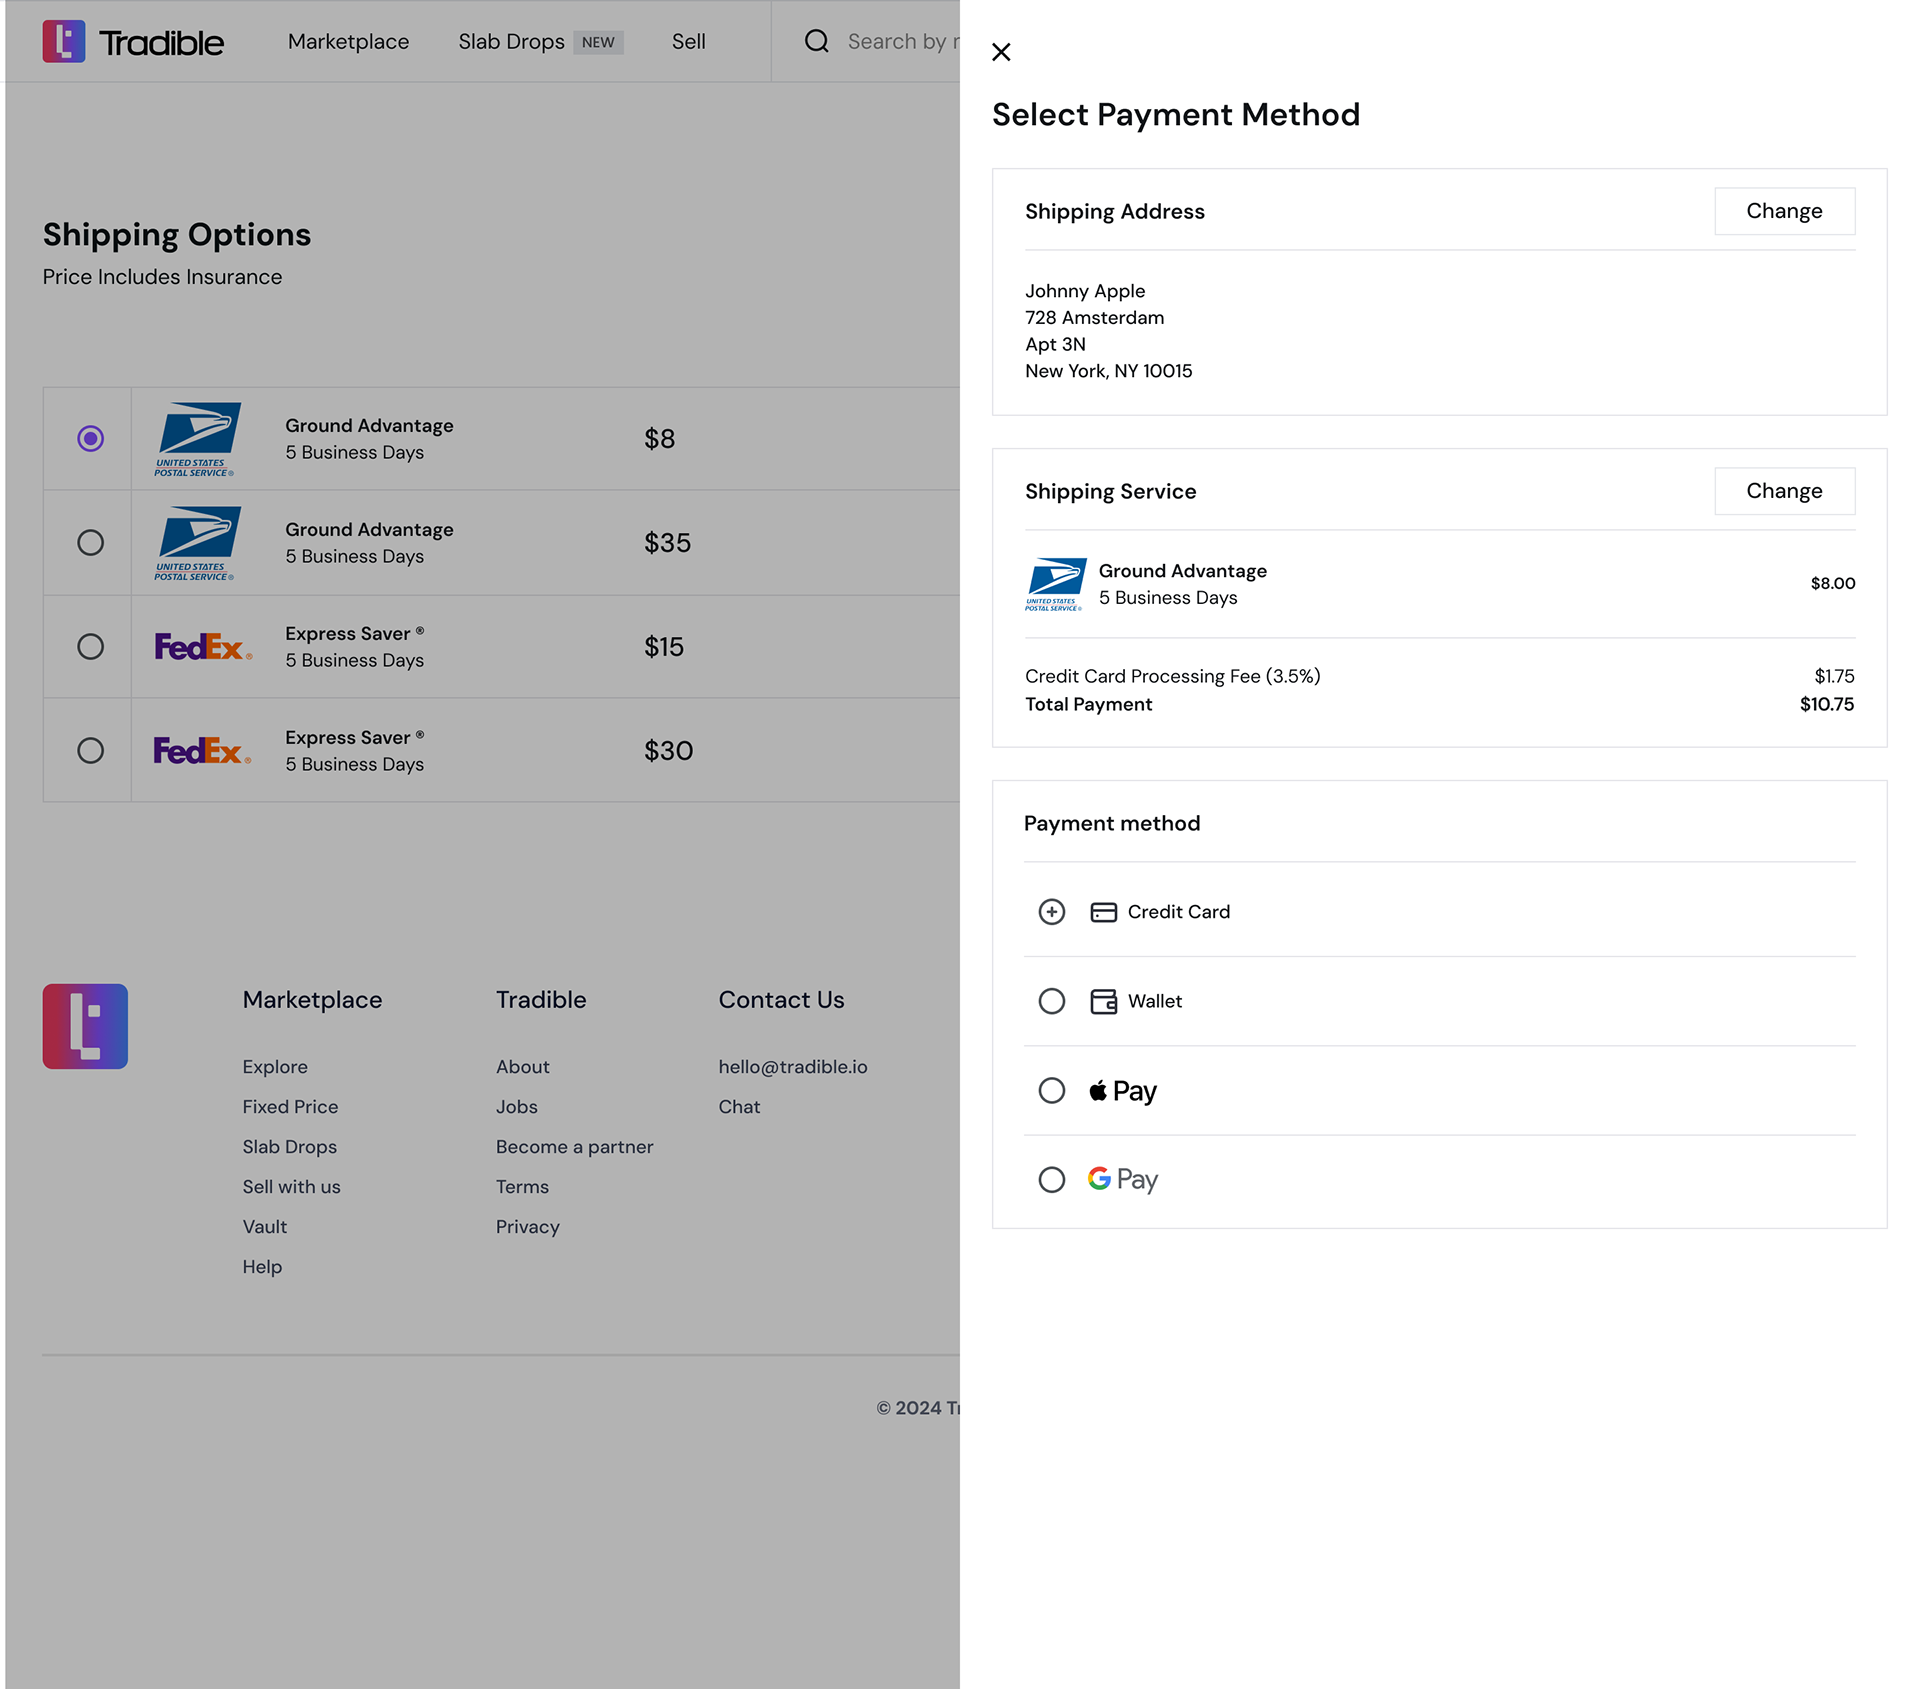Click the Apple Pay logo

coord(1123,1090)
